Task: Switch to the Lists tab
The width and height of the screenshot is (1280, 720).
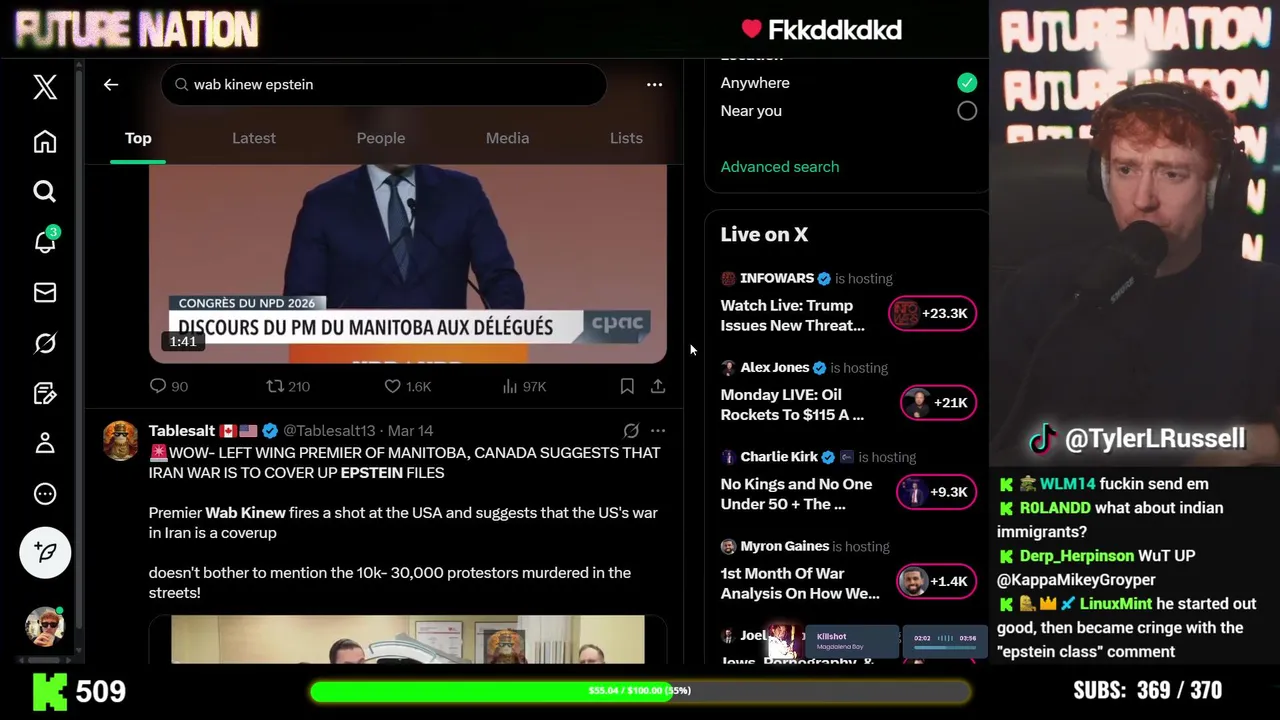Action: (626, 138)
